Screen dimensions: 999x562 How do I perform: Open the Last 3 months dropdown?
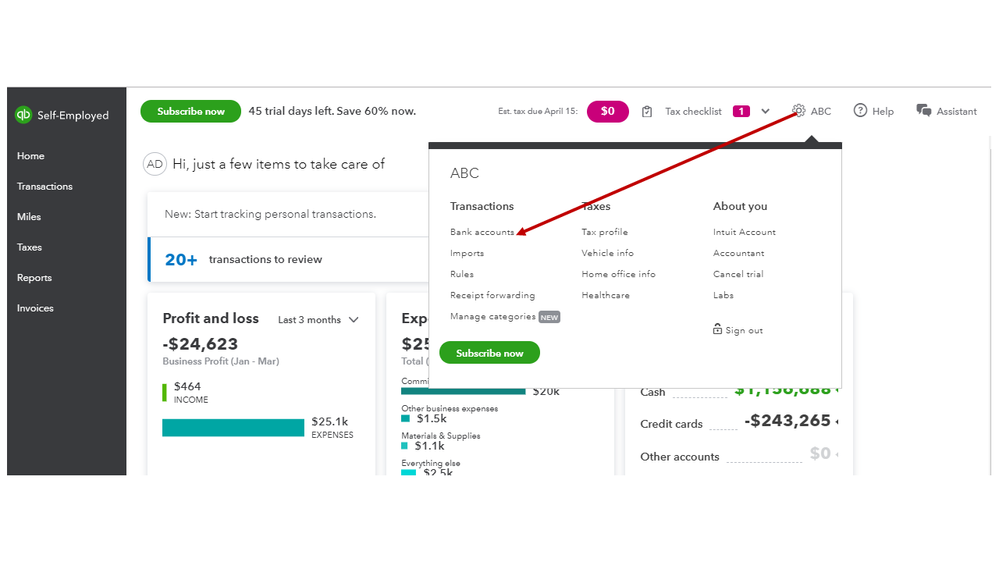[x=318, y=320]
